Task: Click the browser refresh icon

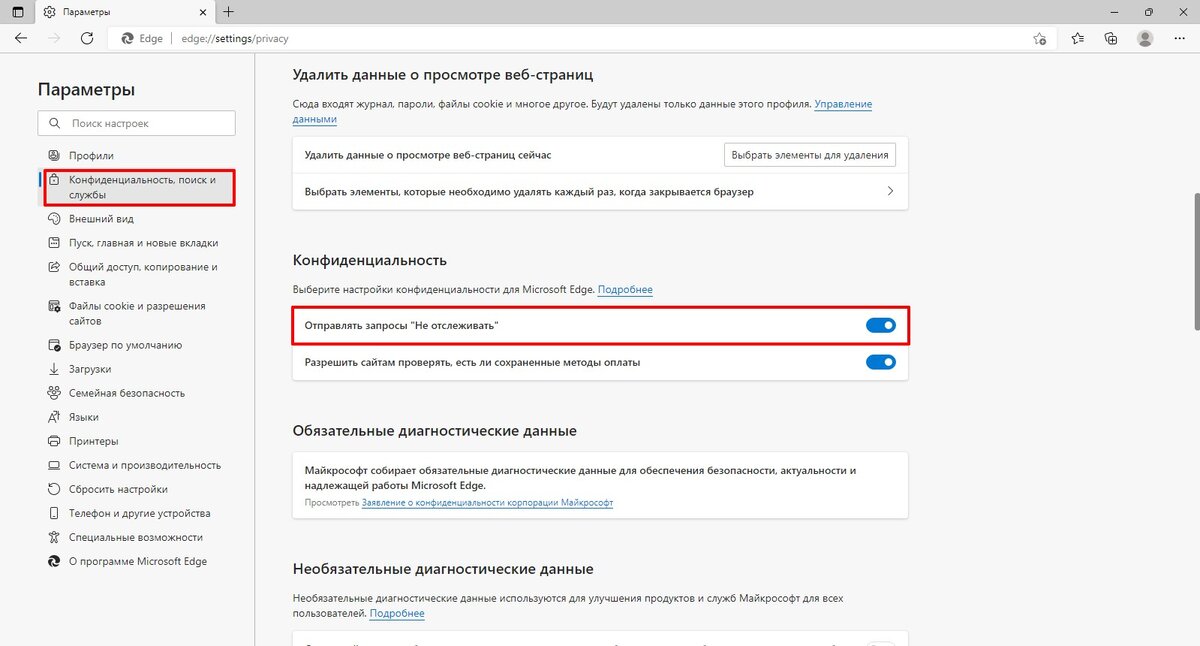Action: (x=87, y=39)
